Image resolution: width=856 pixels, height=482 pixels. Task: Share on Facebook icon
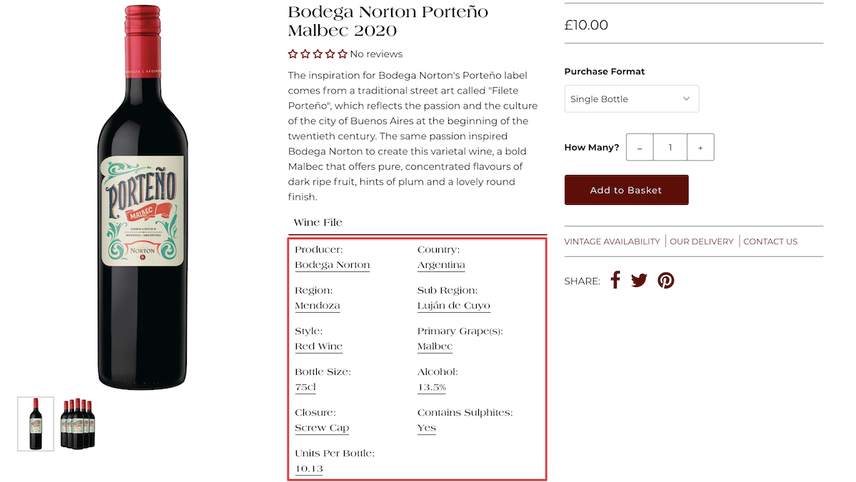pos(615,280)
